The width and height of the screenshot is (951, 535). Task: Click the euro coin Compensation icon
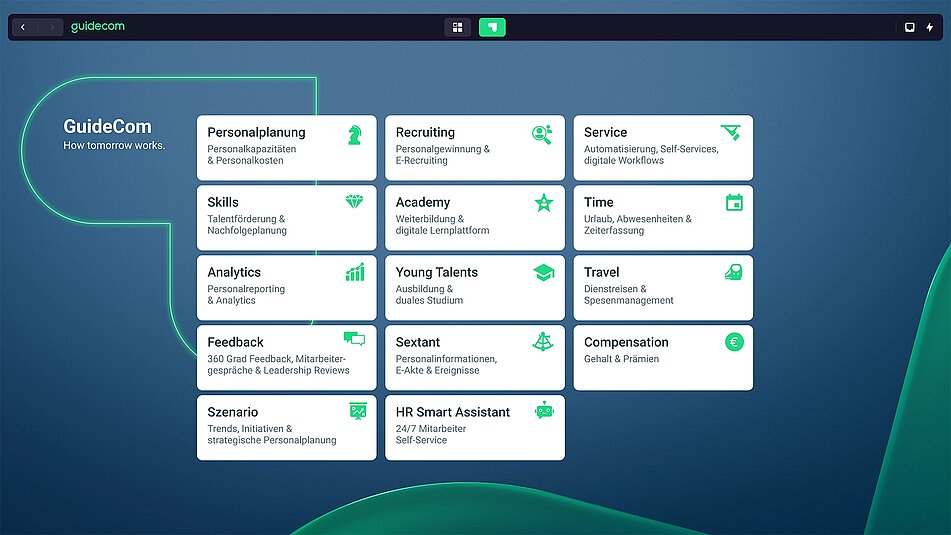click(x=734, y=342)
